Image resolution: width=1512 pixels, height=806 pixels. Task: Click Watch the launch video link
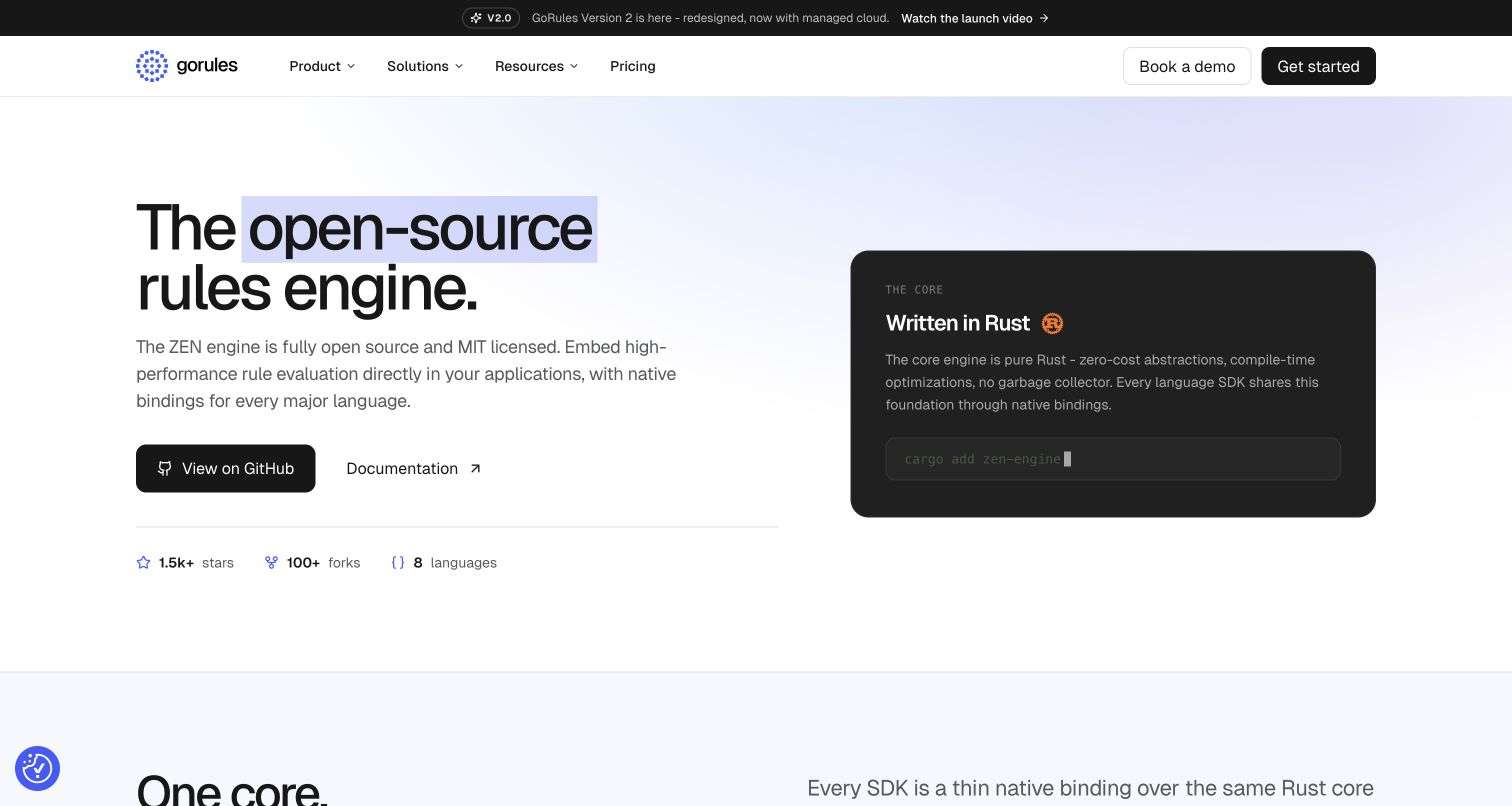point(975,18)
